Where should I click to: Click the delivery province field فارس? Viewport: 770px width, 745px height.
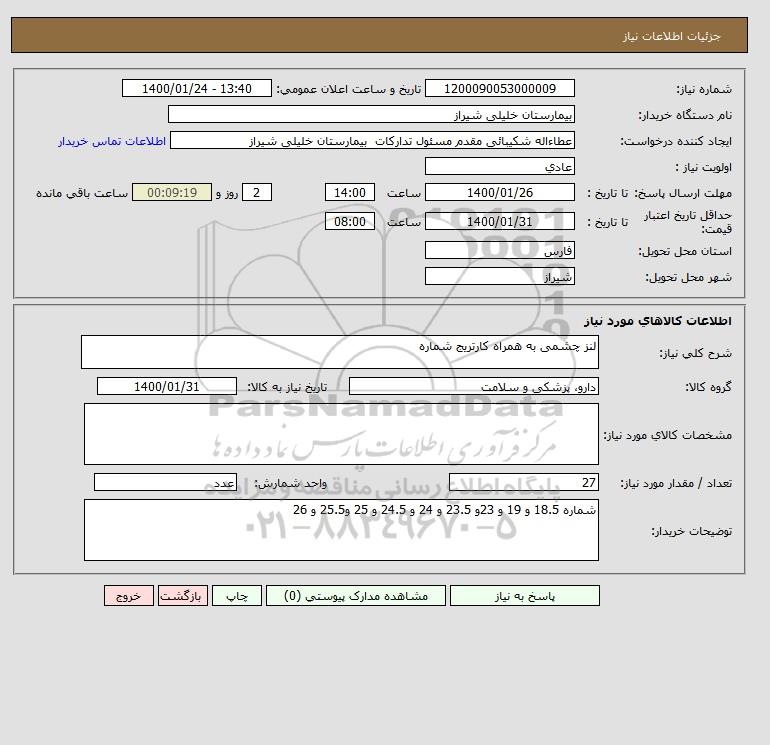(x=499, y=250)
